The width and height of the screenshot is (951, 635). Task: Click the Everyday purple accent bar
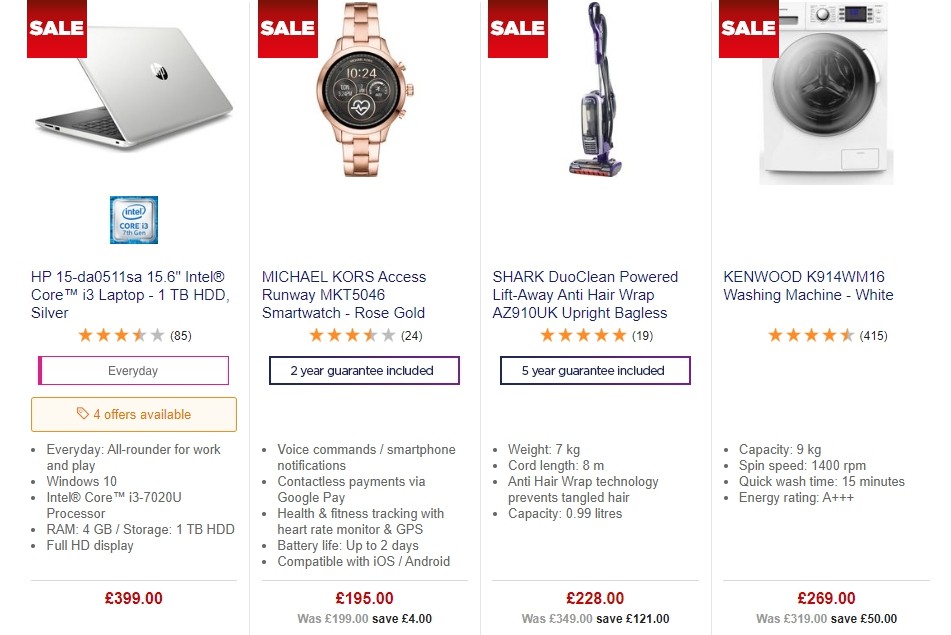(x=39, y=370)
